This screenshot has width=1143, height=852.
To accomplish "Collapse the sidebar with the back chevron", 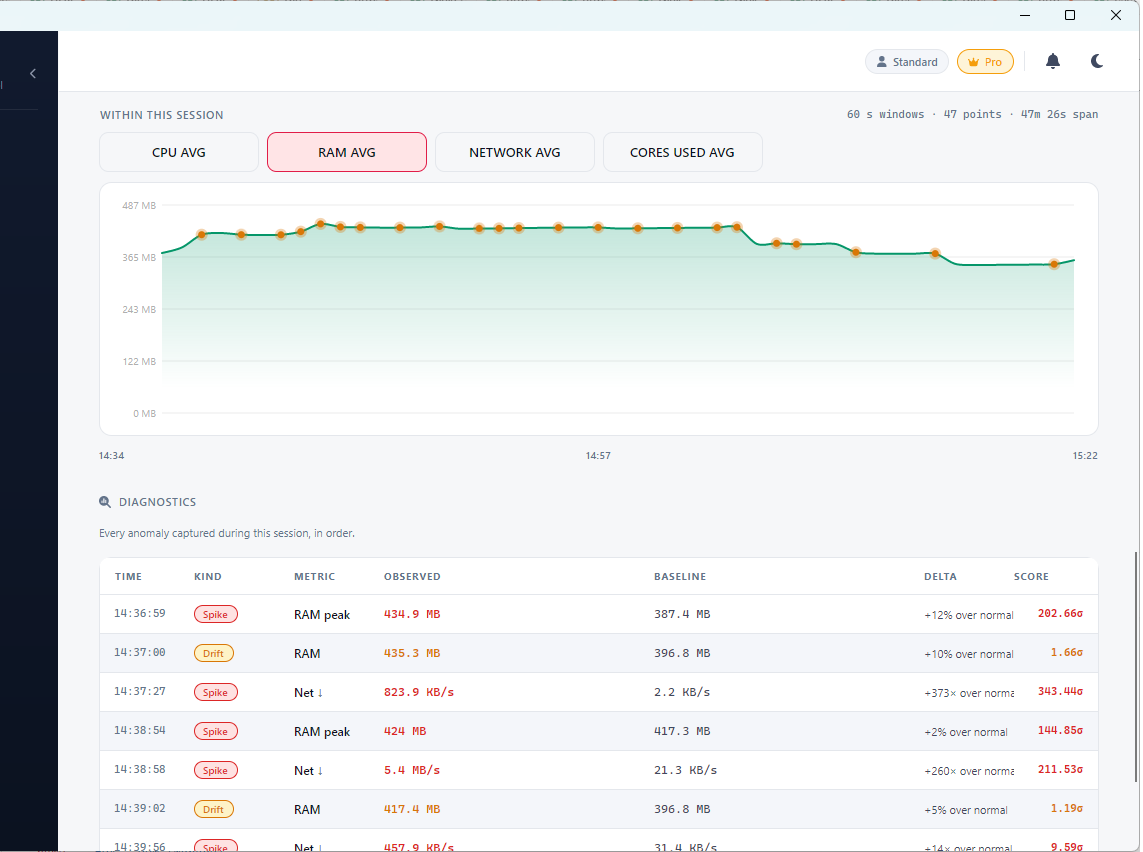I will [x=33, y=74].
